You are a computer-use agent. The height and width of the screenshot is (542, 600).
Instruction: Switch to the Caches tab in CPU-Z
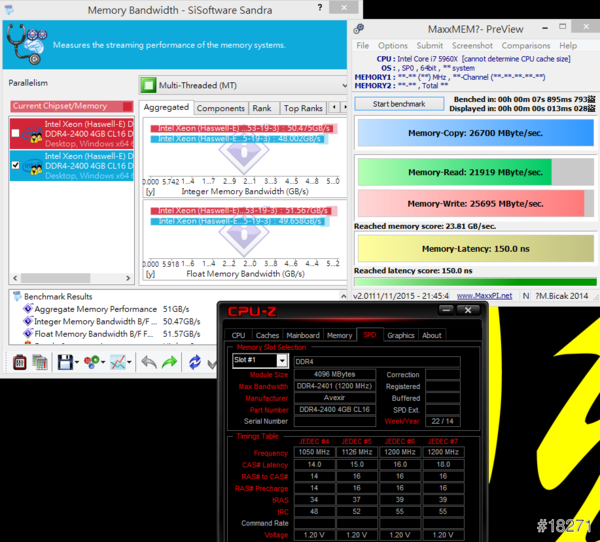267,335
